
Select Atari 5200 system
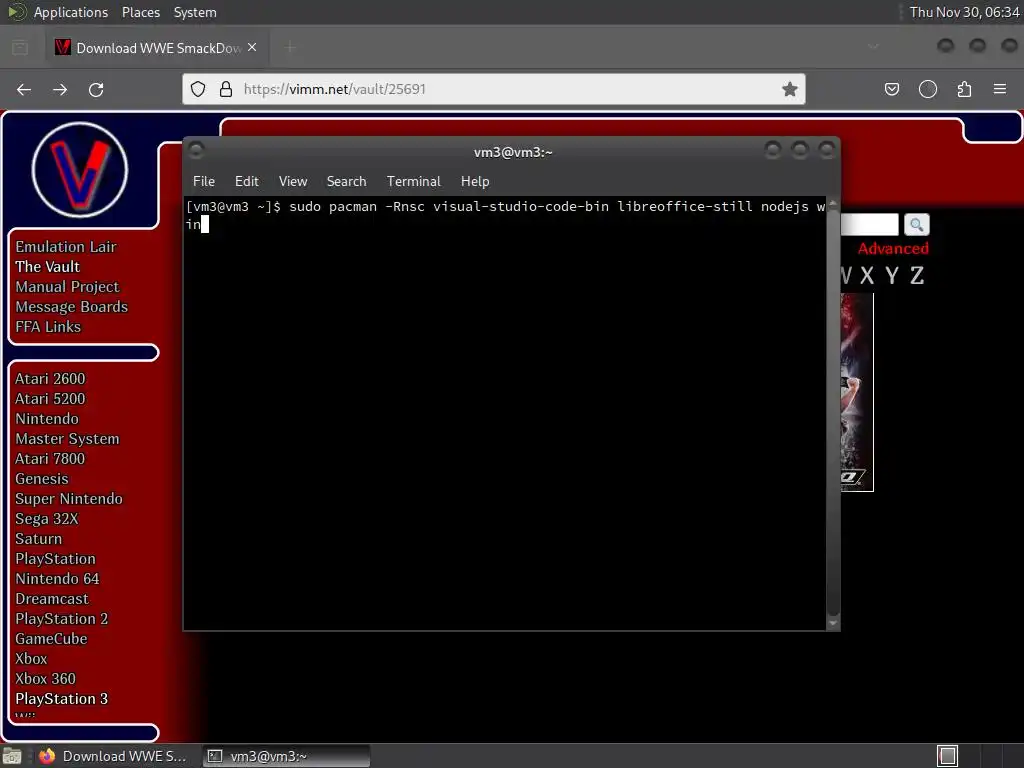(50, 399)
